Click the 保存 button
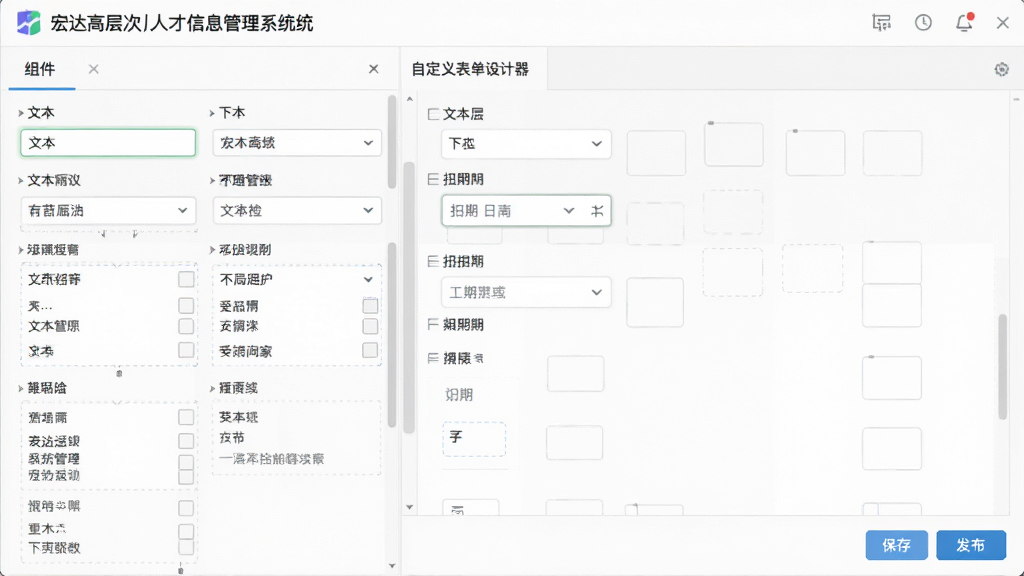 (x=896, y=545)
